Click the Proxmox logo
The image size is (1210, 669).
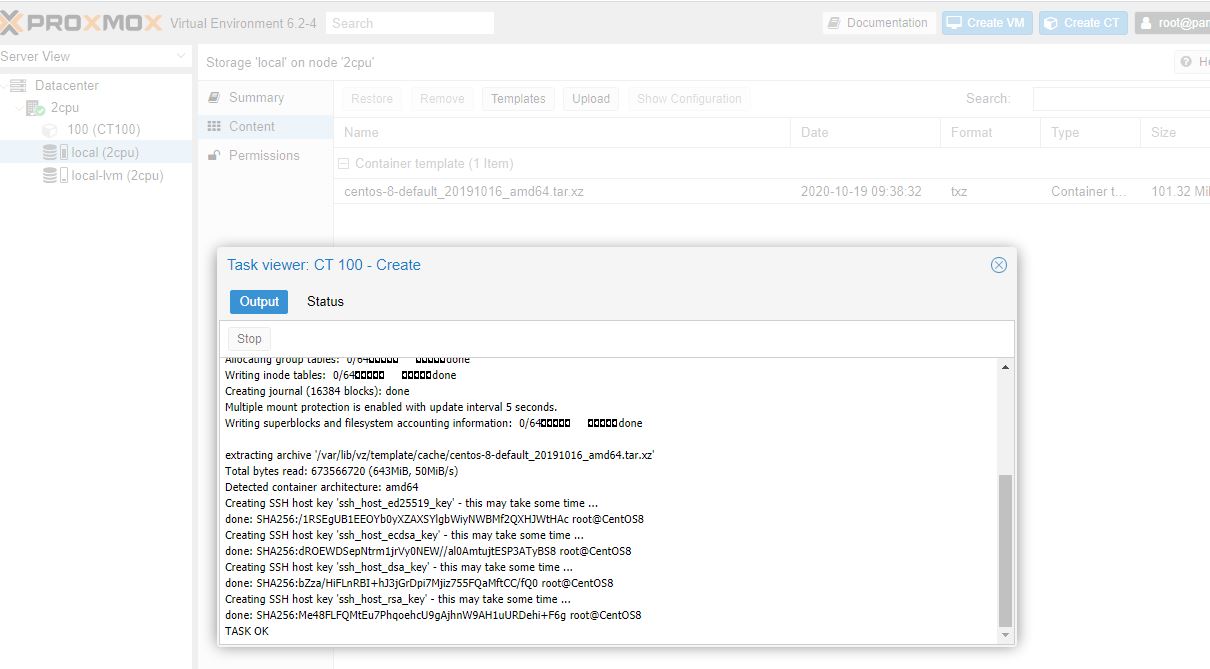80,22
